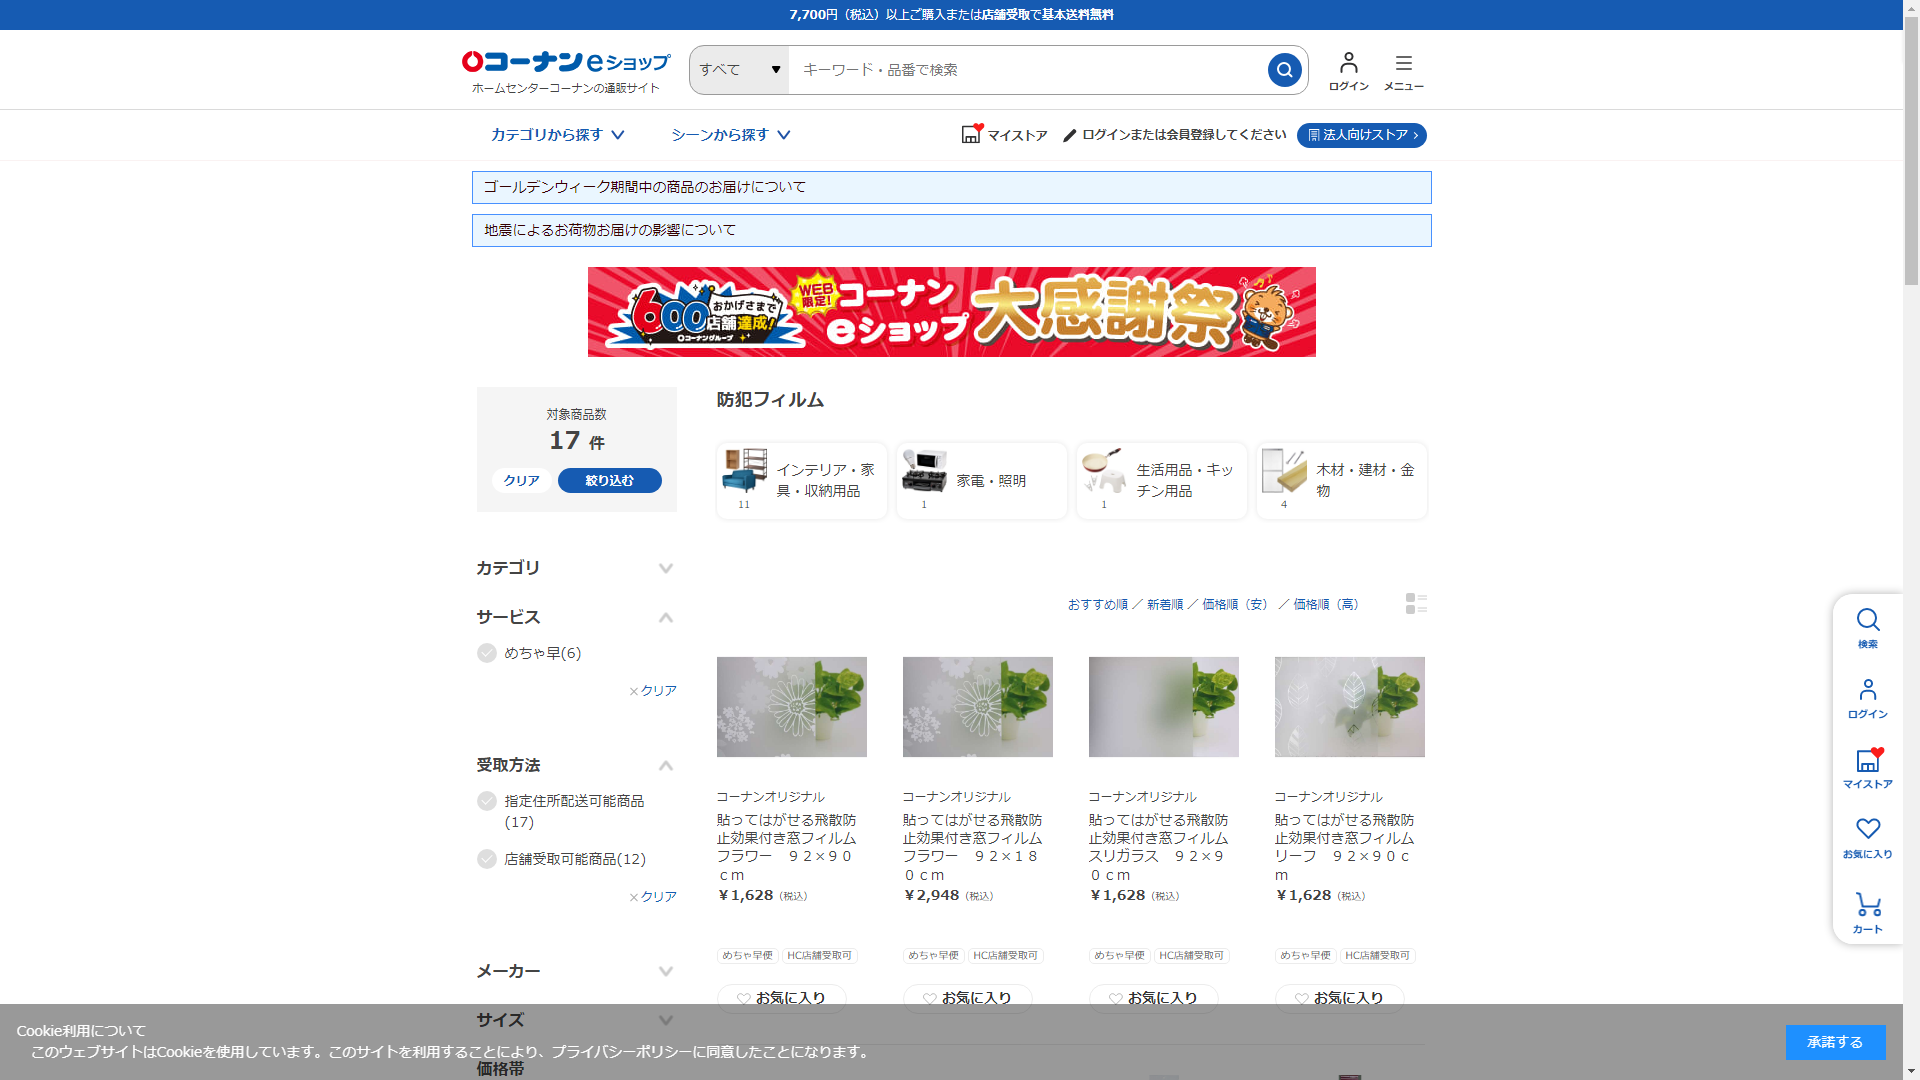
Task: Accept cookies with 承諾する button
Action: coord(1834,1042)
